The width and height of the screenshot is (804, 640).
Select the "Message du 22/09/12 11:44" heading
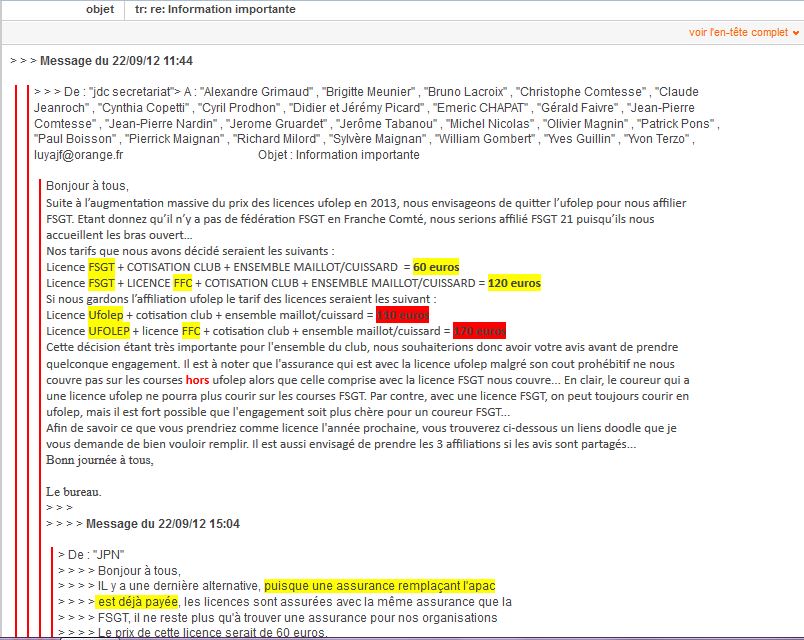point(116,61)
